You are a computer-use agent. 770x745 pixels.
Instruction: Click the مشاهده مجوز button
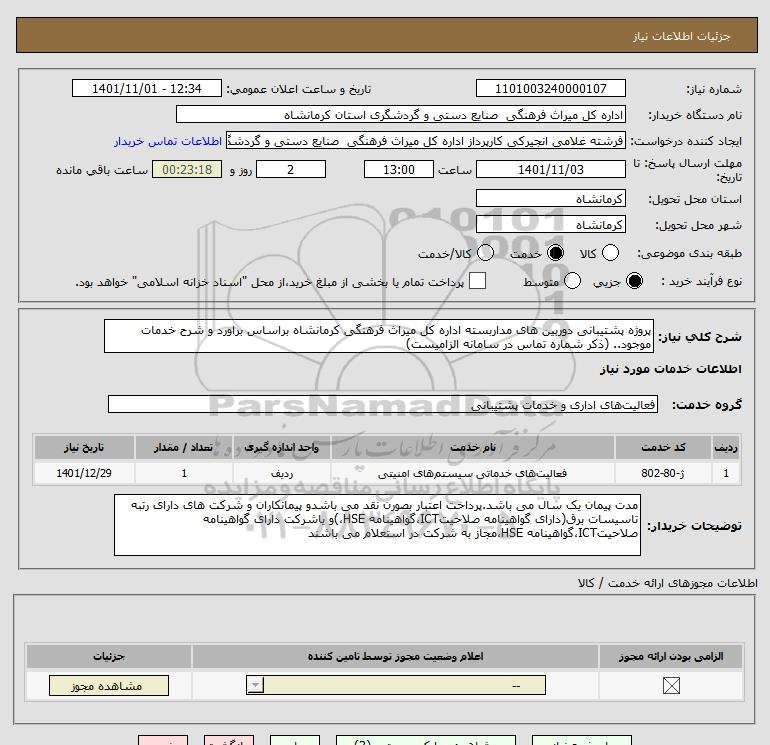tap(109, 686)
